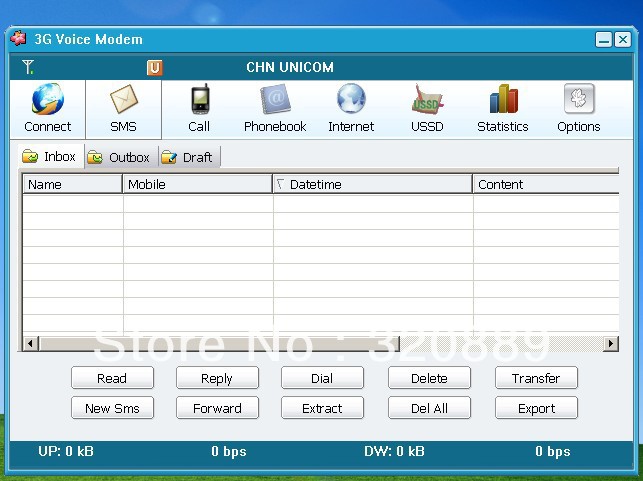View the Statistics bar chart
Viewport: 643px width, 481px height.
pyautogui.click(x=504, y=98)
